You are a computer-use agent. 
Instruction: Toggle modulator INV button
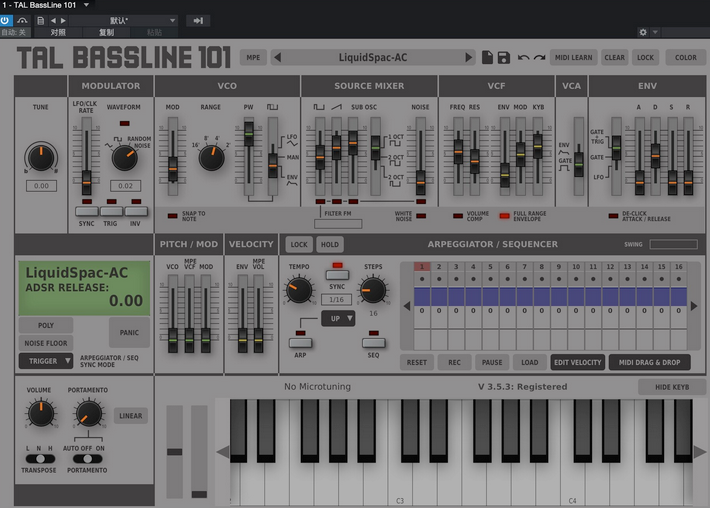pyautogui.click(x=136, y=211)
